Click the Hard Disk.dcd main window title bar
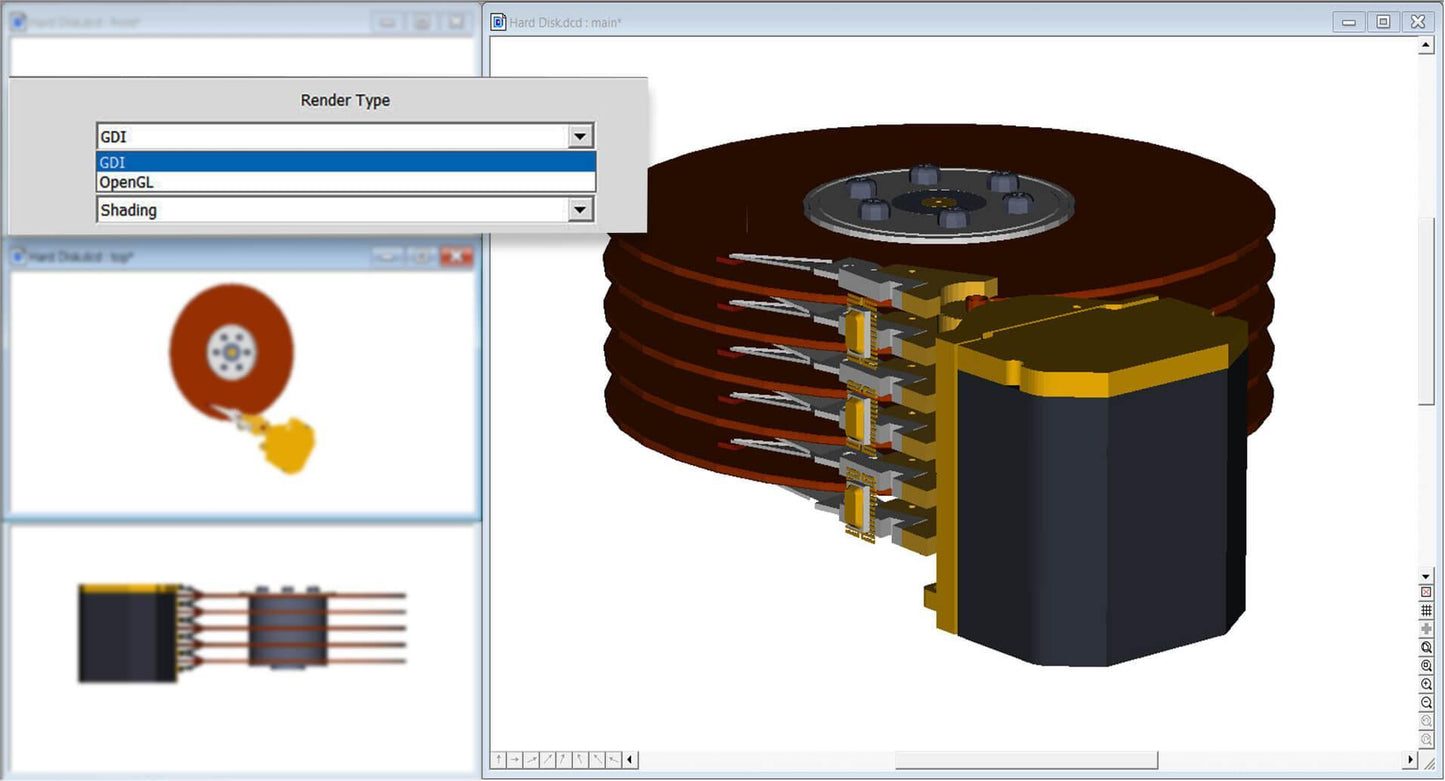Screen dimensions: 1445x781 900,21
